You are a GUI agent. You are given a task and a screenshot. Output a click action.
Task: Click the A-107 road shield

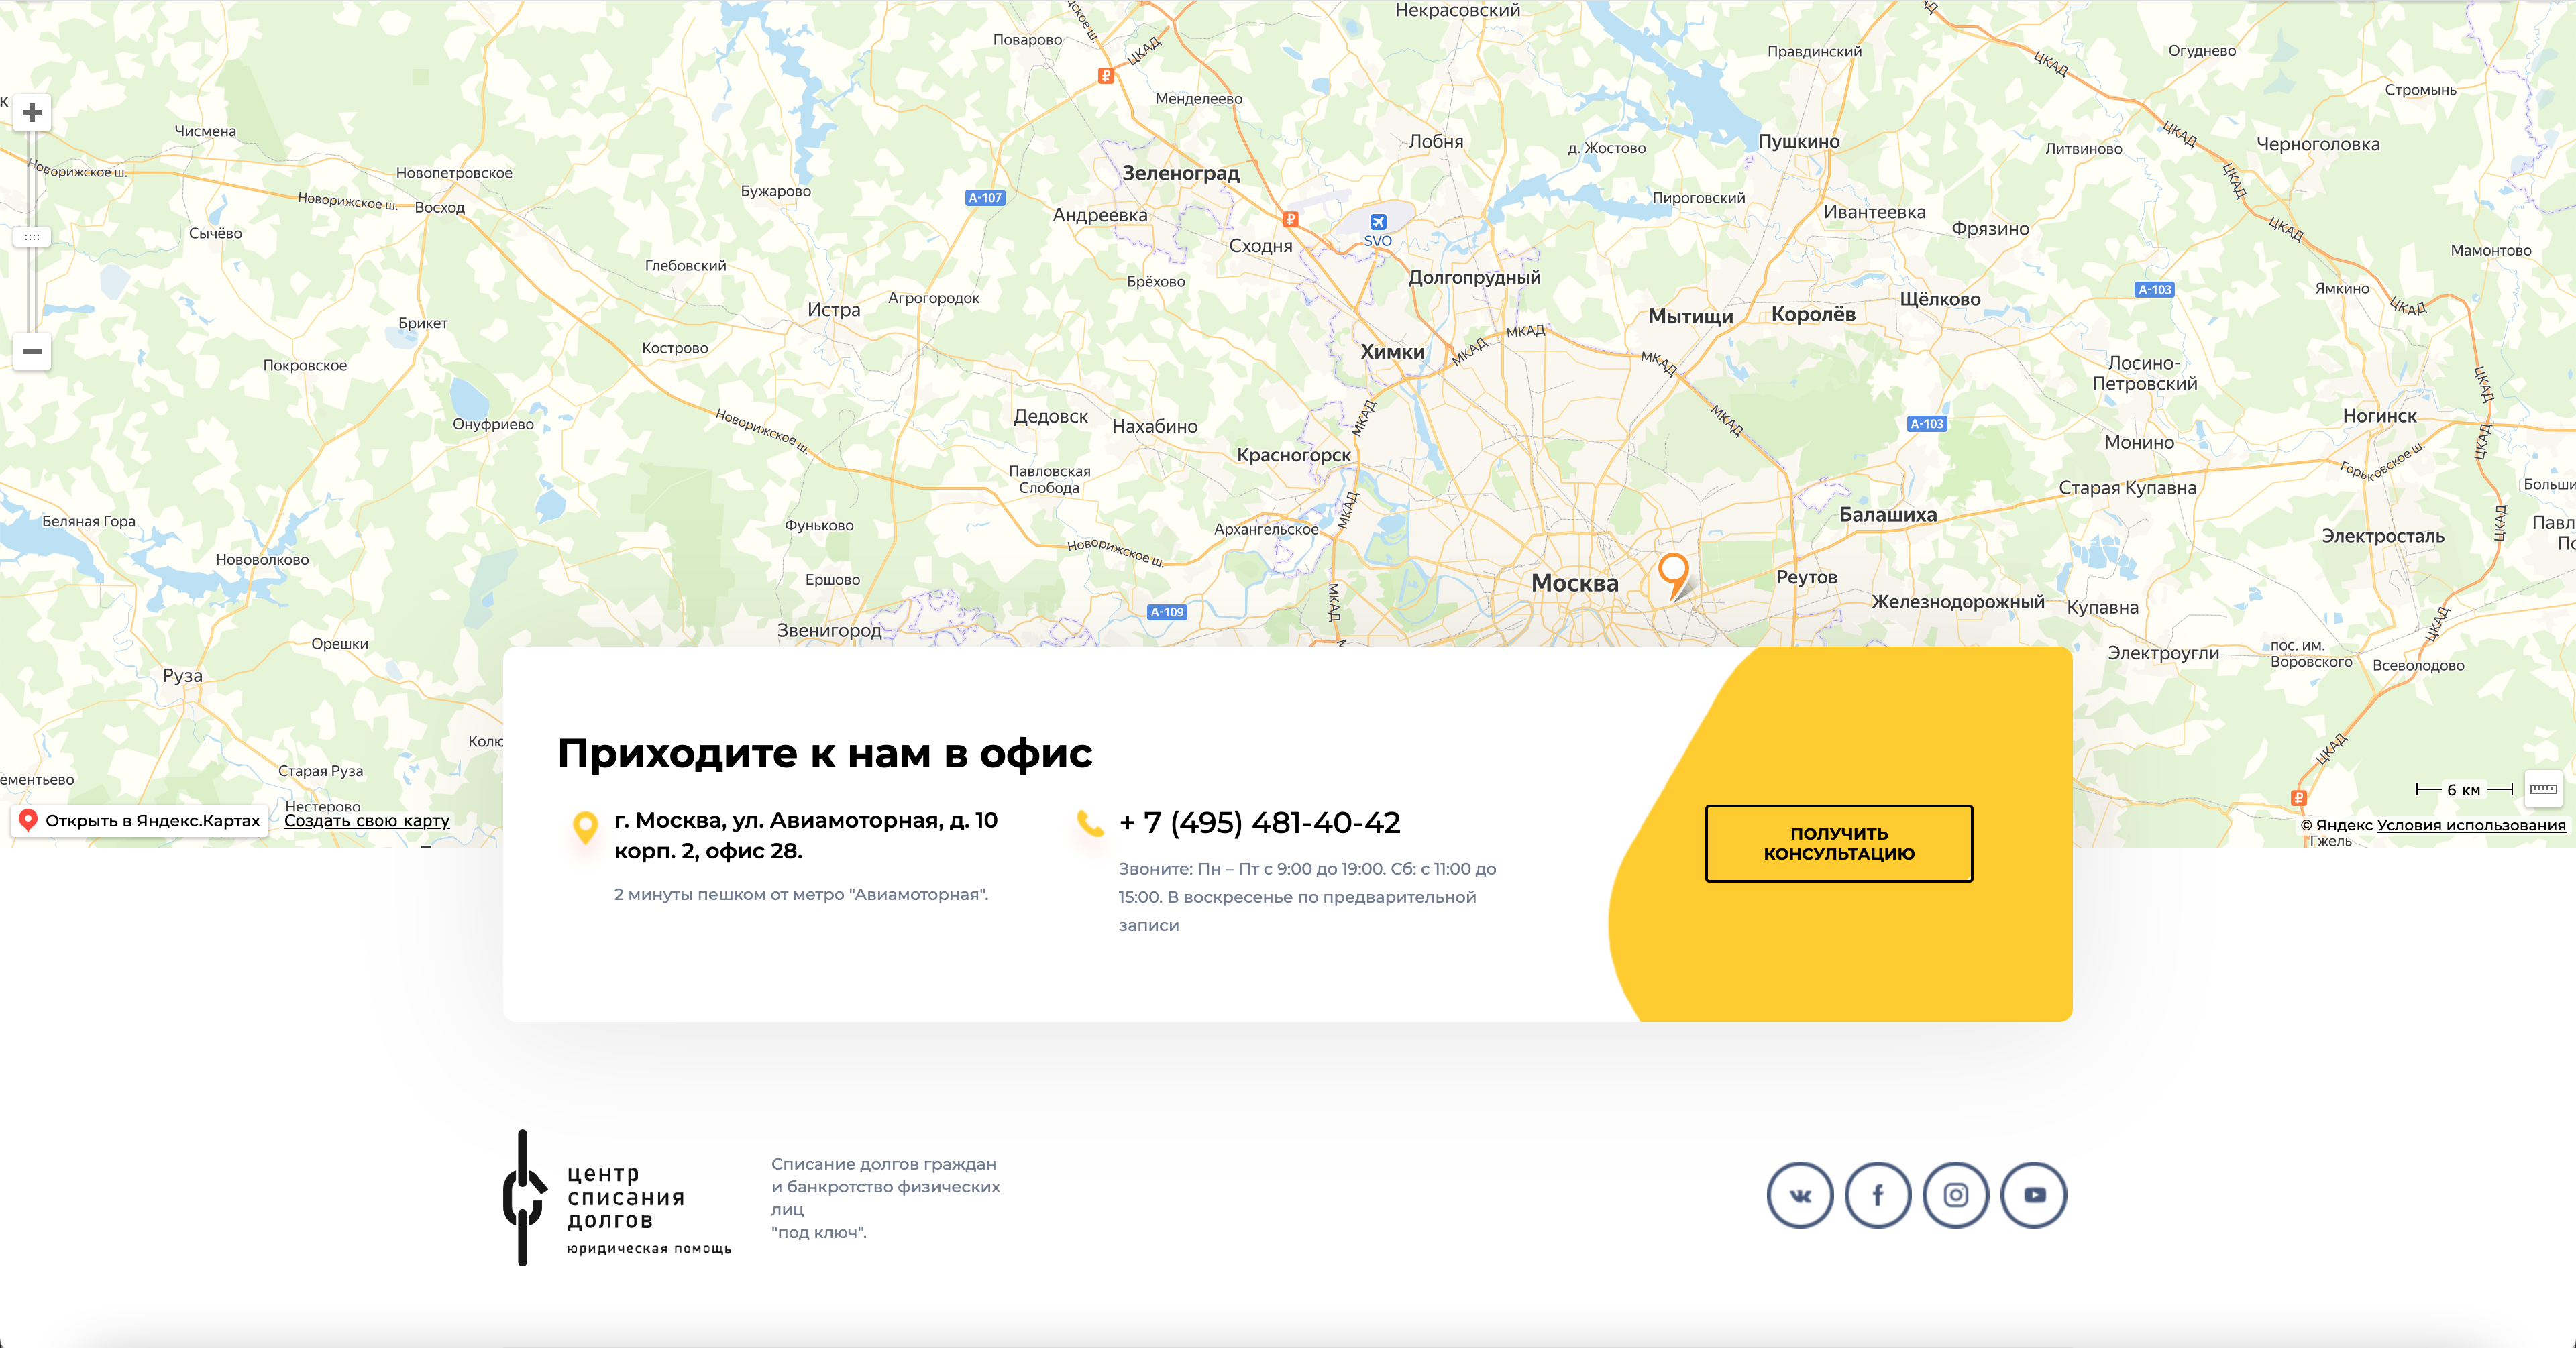[x=985, y=198]
